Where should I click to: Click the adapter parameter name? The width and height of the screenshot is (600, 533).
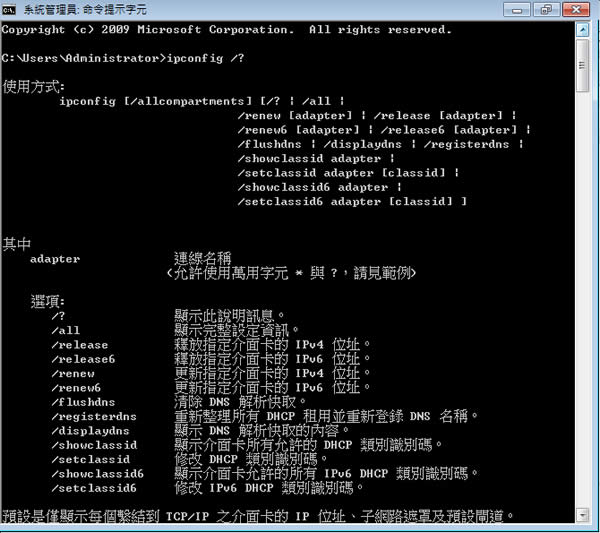[55, 259]
